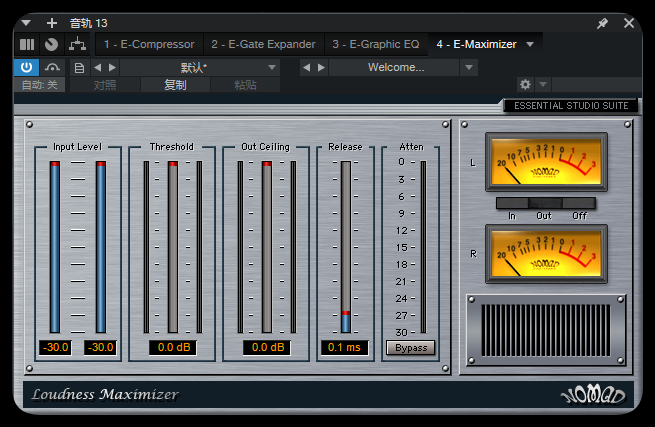Screen dimensions: 655x427
Task: Open the preset file icon menu
Action: click(x=79, y=68)
